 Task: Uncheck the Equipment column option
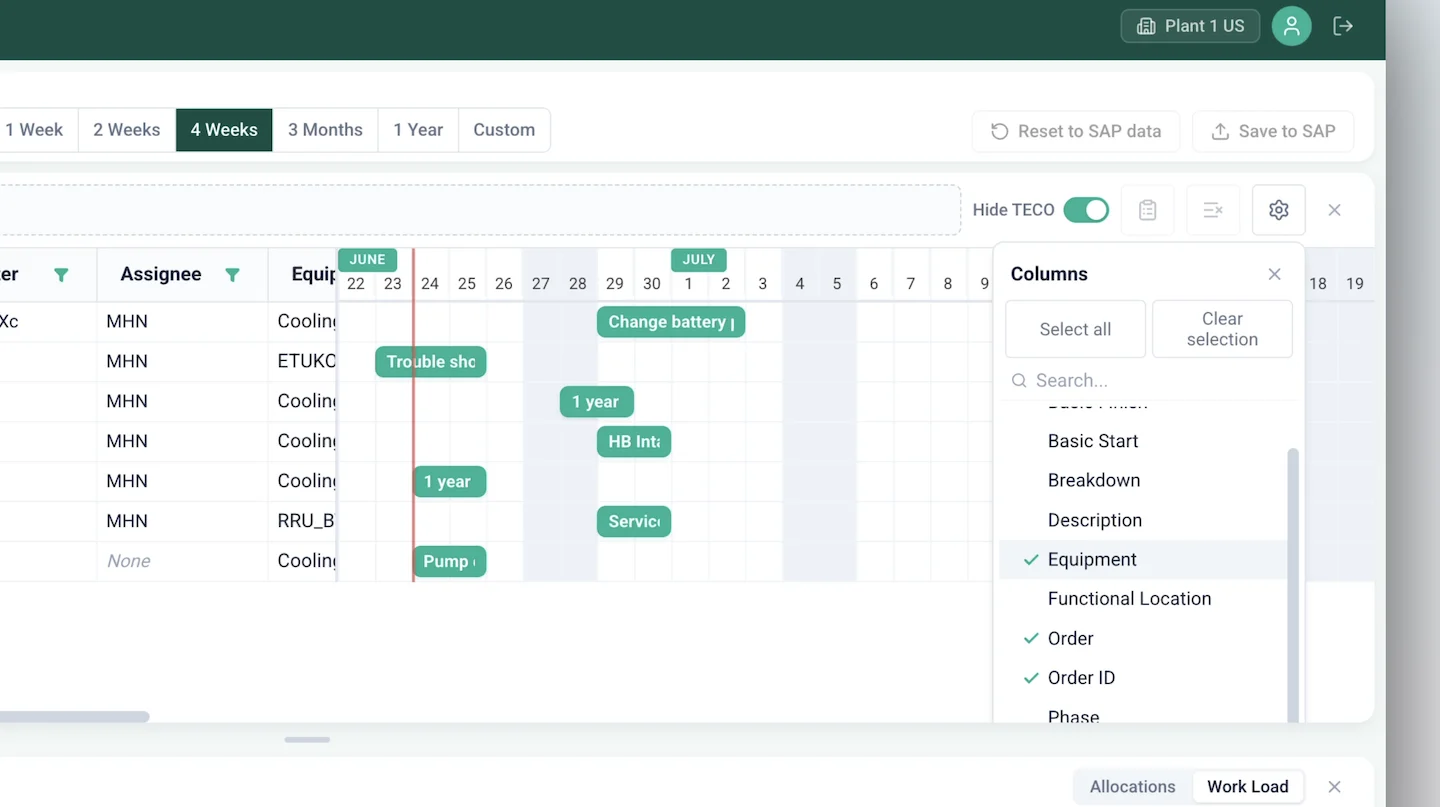(1143, 560)
